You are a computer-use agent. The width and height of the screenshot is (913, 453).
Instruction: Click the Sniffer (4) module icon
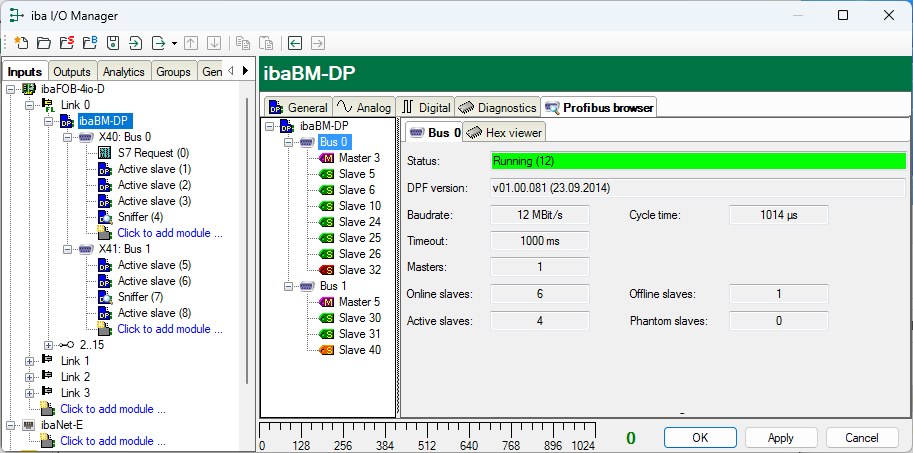point(105,217)
